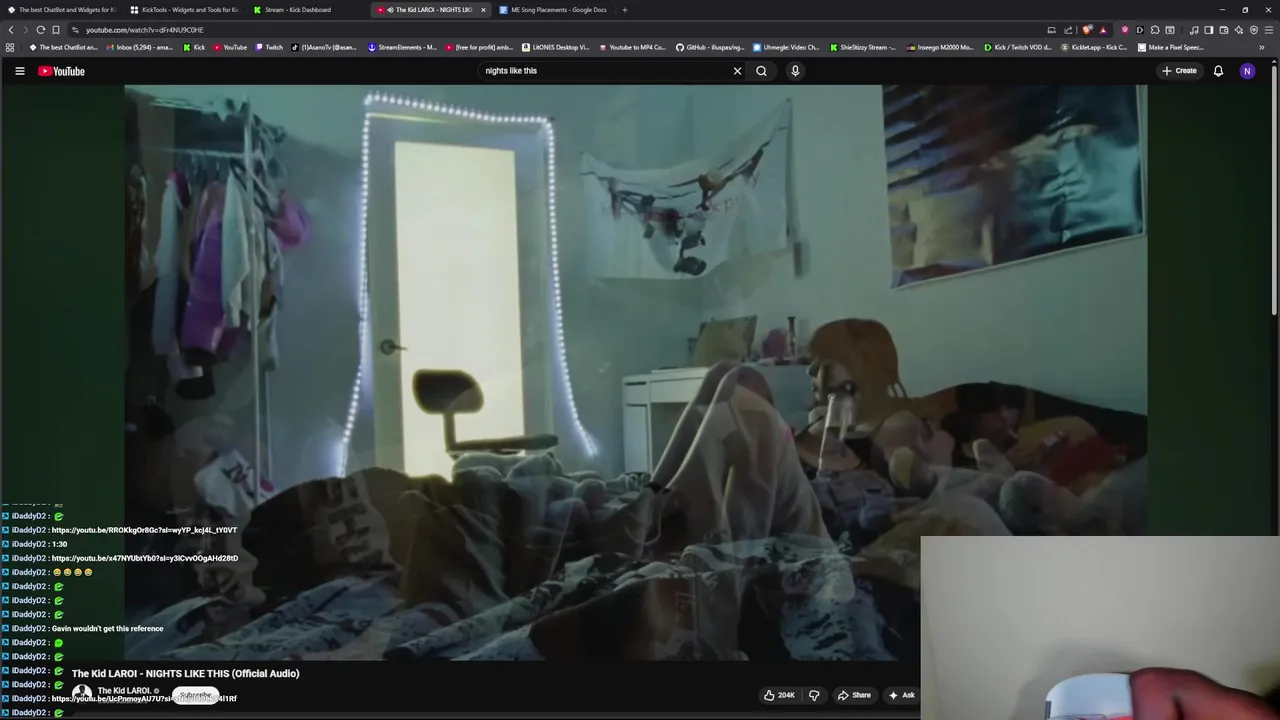Viewport: 1280px width, 720px height.
Task: Dislike the video with thumbs down
Action: (x=814, y=695)
